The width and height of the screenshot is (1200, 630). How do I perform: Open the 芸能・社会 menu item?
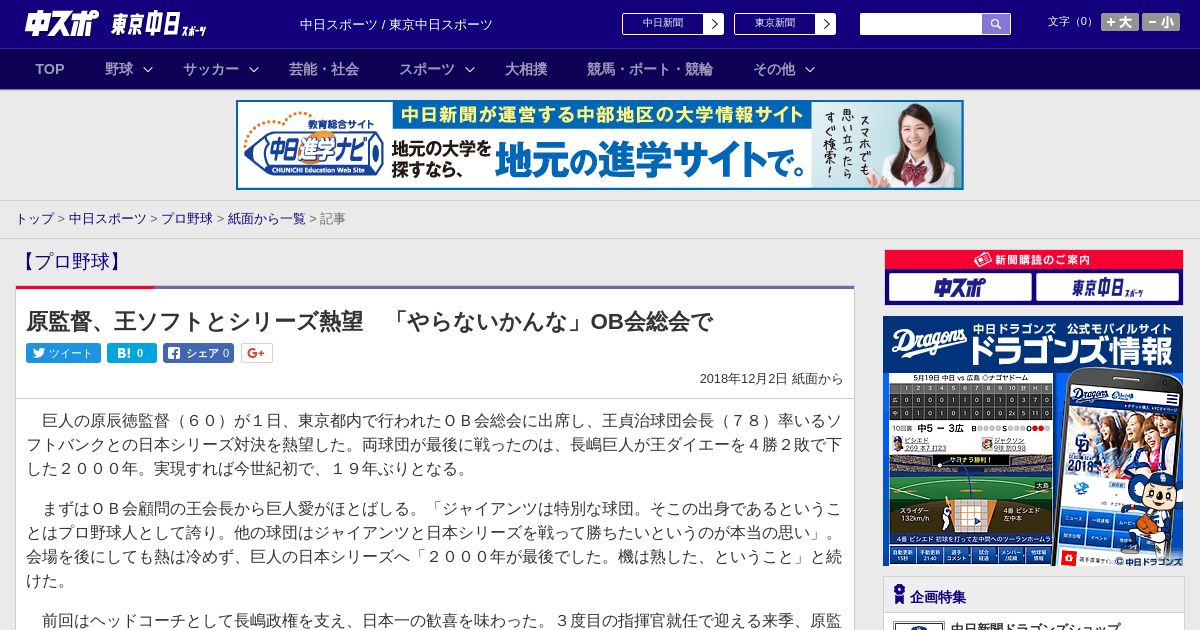[324, 69]
